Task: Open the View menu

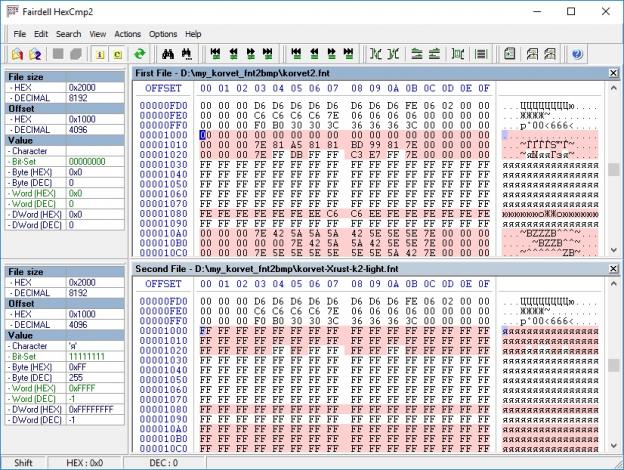Action: pyautogui.click(x=98, y=34)
